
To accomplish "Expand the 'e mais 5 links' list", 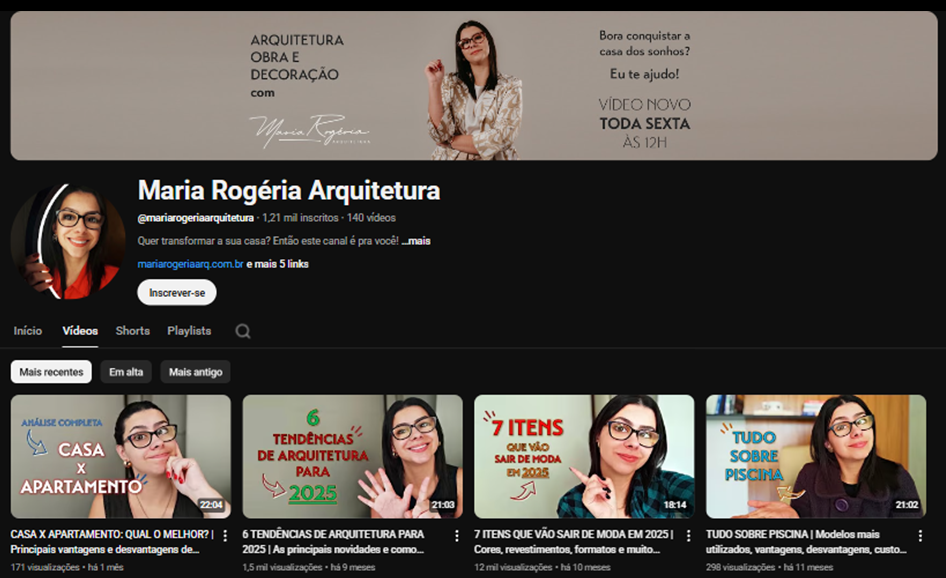I will click(278, 264).
